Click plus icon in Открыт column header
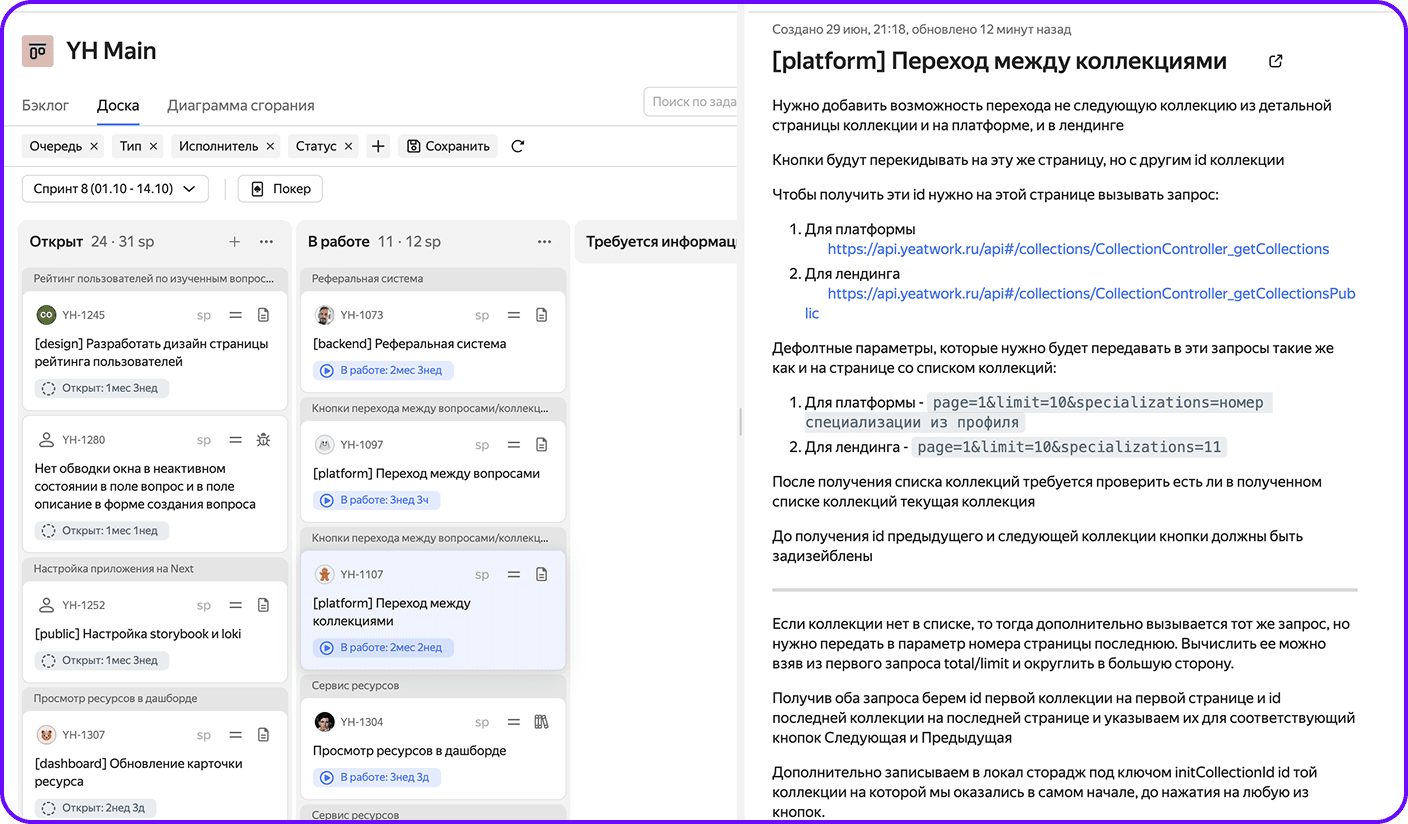Screen dimensions: 1408x824 pos(235,242)
